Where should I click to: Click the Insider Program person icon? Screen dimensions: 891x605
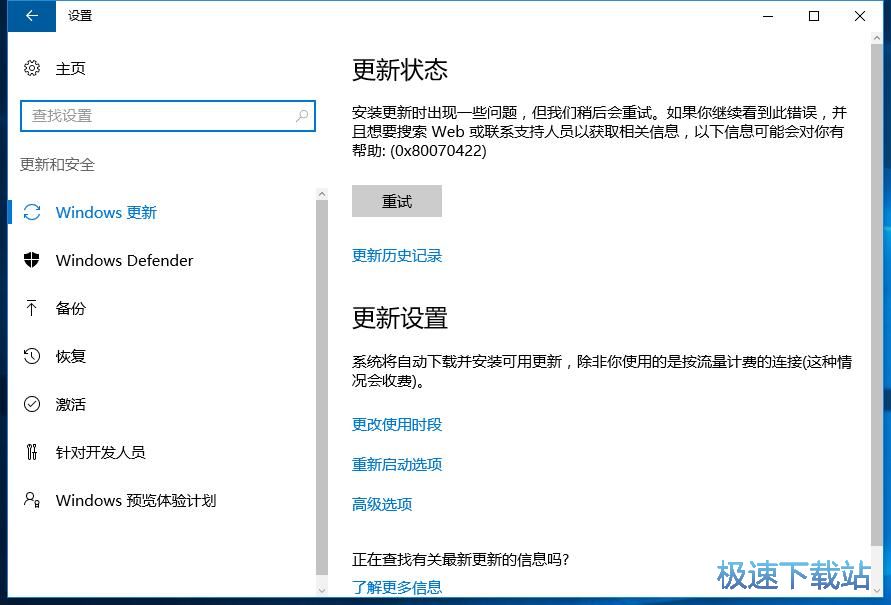click(32, 500)
